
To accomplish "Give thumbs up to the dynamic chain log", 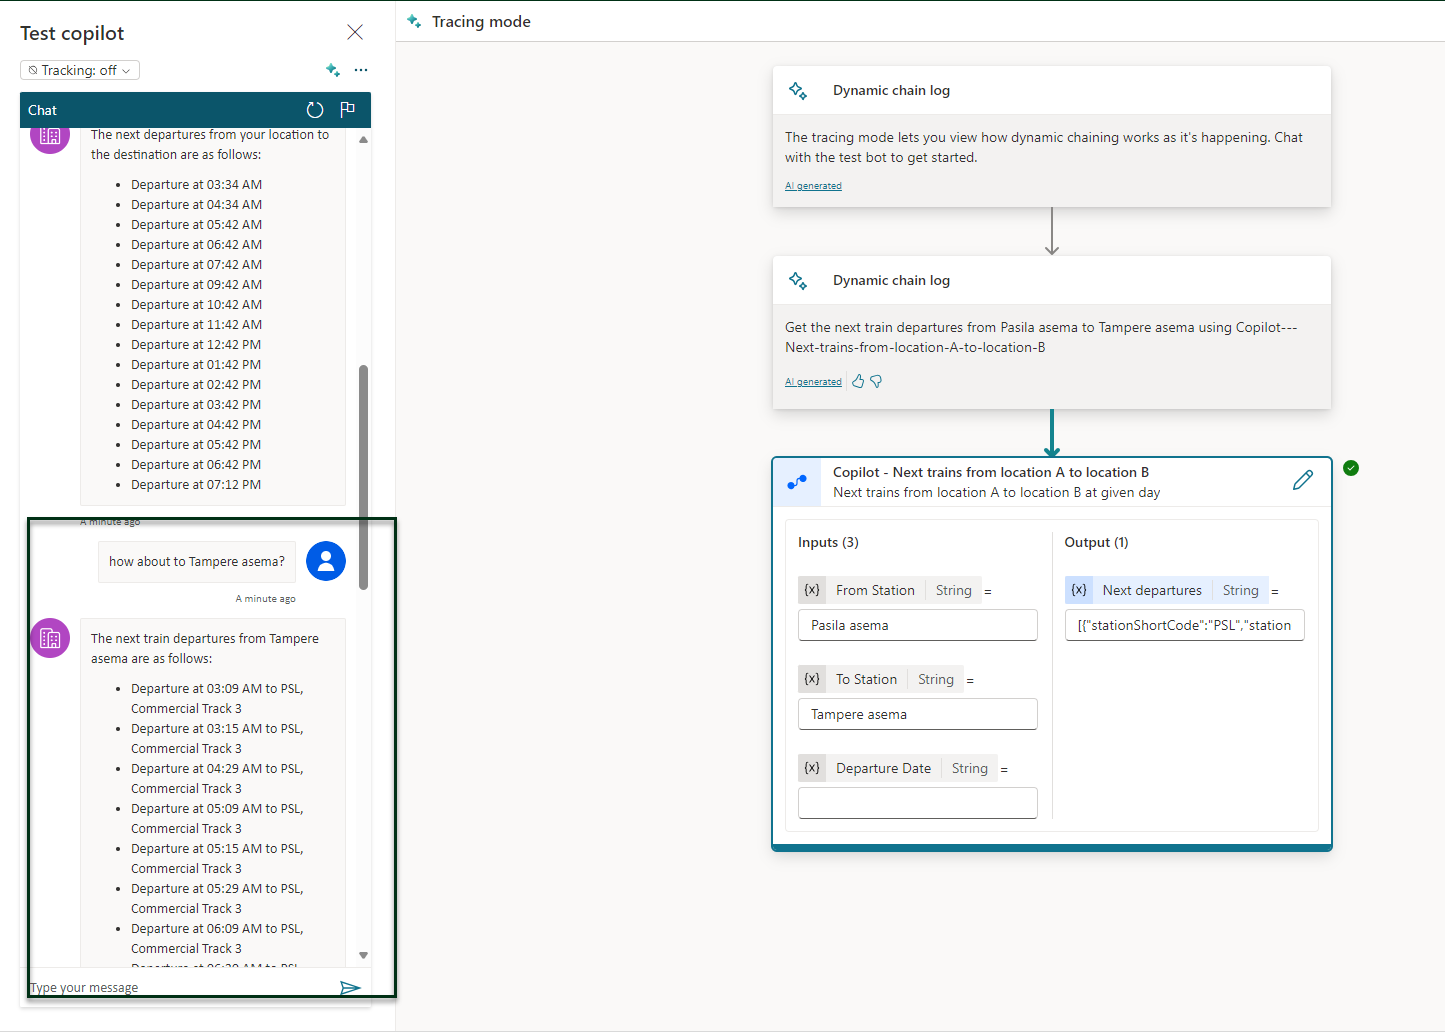I will pos(858,381).
